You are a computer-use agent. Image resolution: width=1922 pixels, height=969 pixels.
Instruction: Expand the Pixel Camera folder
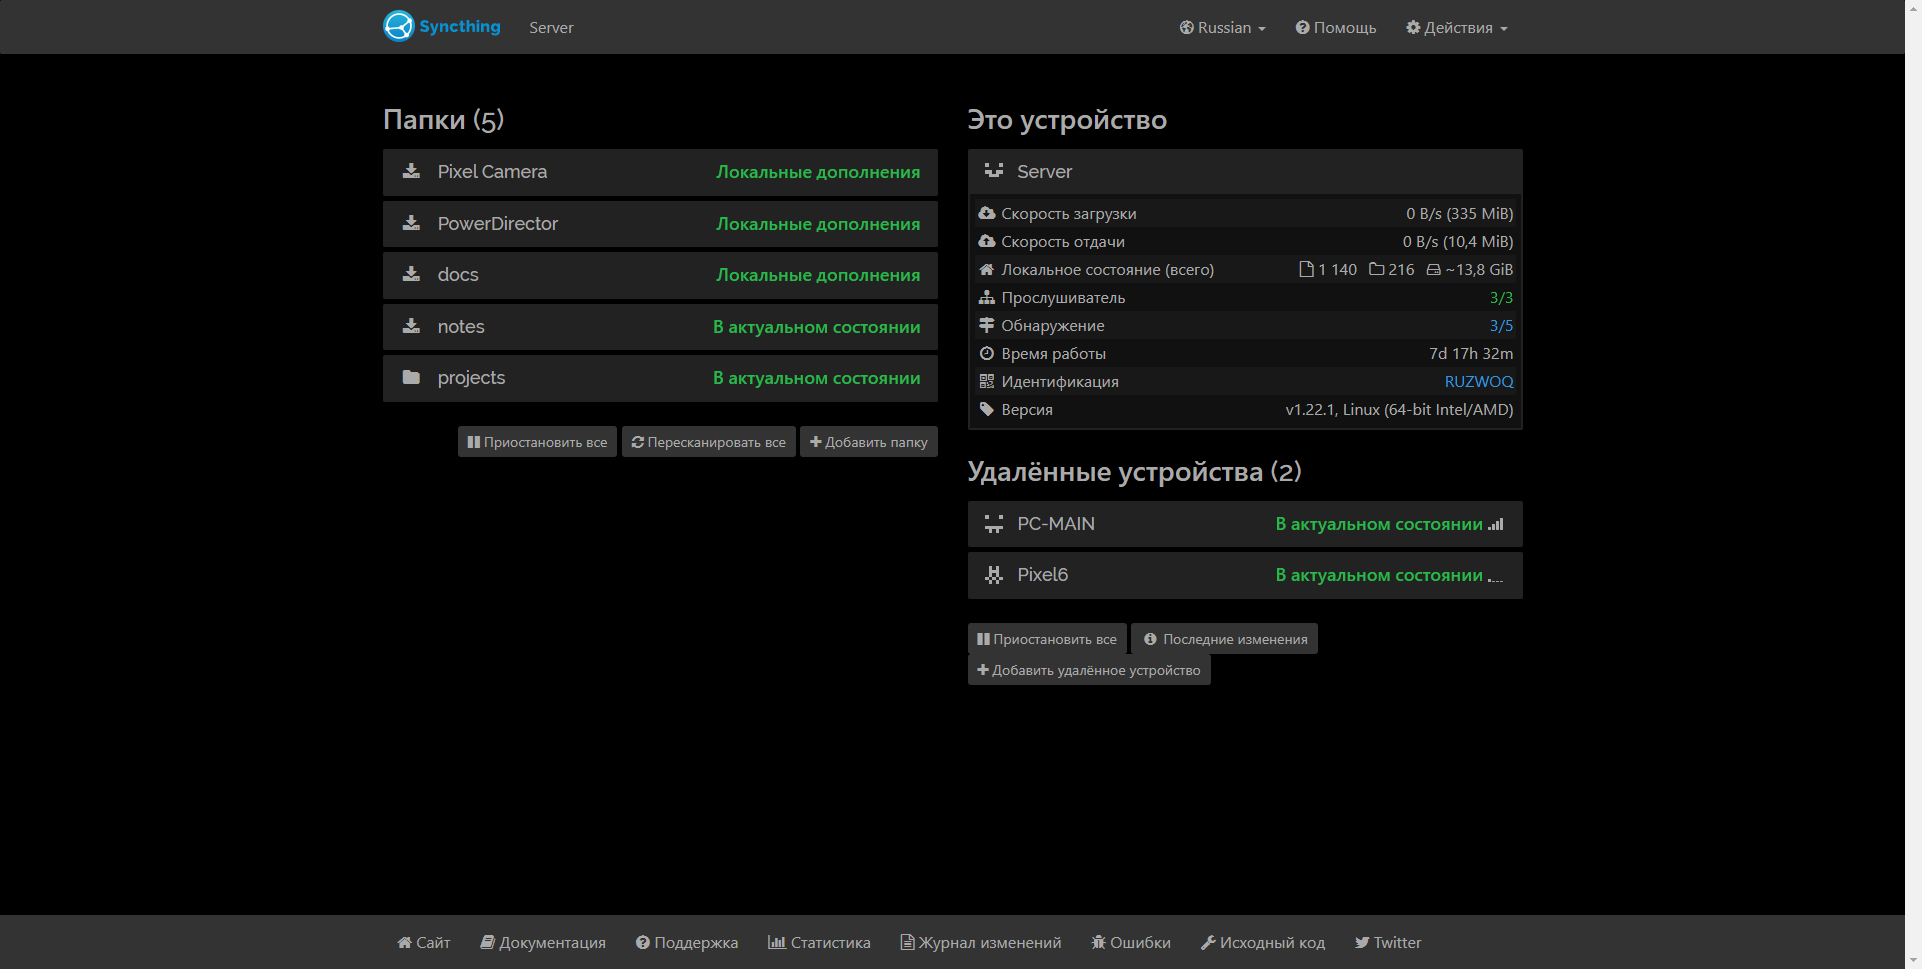(x=660, y=172)
